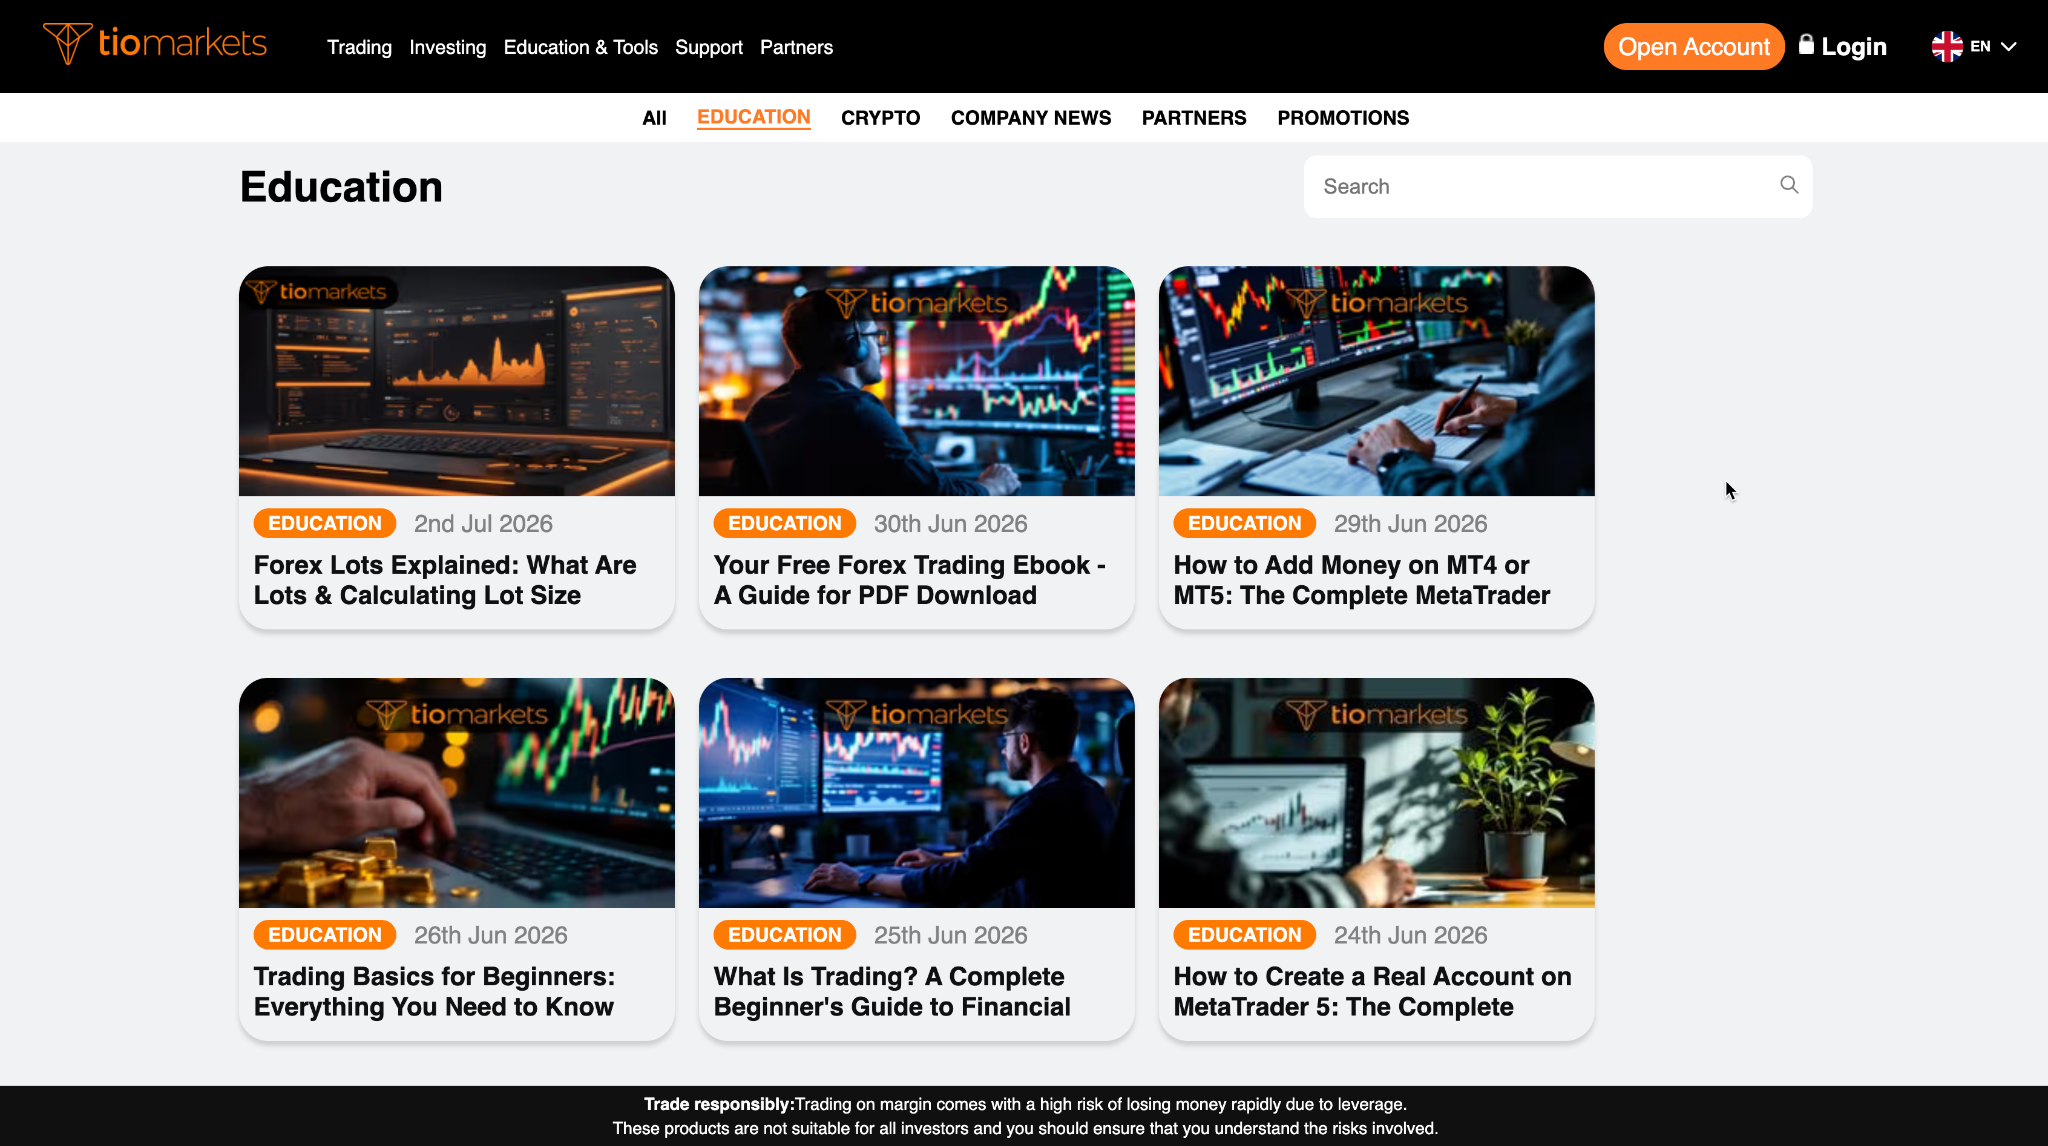Open Create Real Account MetaTrader 5 thumbnail

pos(1376,793)
